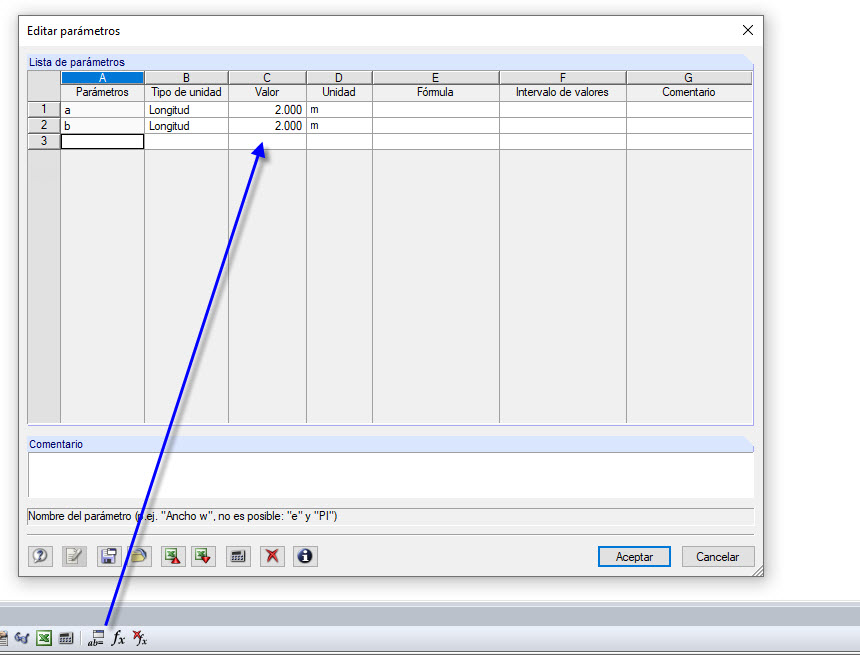Select column E header
Screen dimensions: 860x655
pyautogui.click(x=435, y=77)
